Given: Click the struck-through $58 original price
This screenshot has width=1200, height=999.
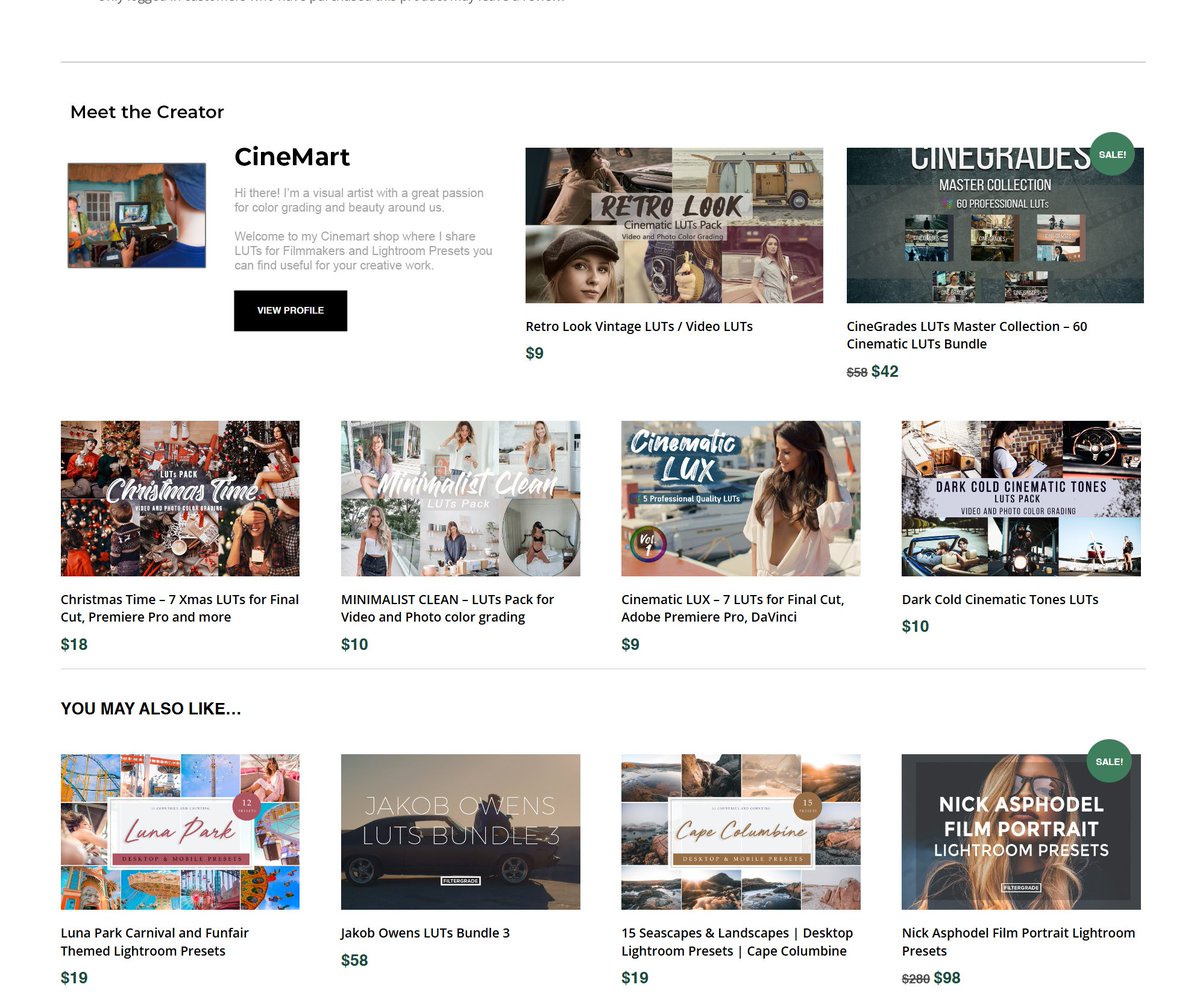Looking at the screenshot, I should tap(857, 372).
